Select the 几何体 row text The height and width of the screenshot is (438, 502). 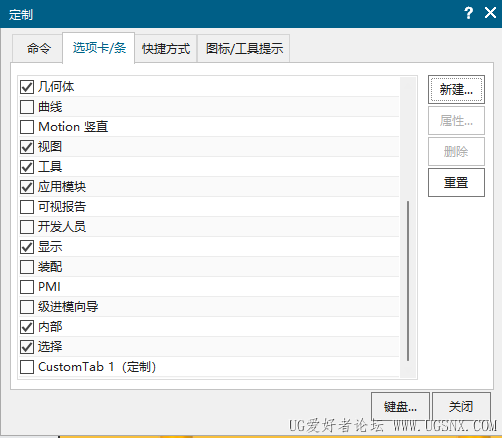56,87
